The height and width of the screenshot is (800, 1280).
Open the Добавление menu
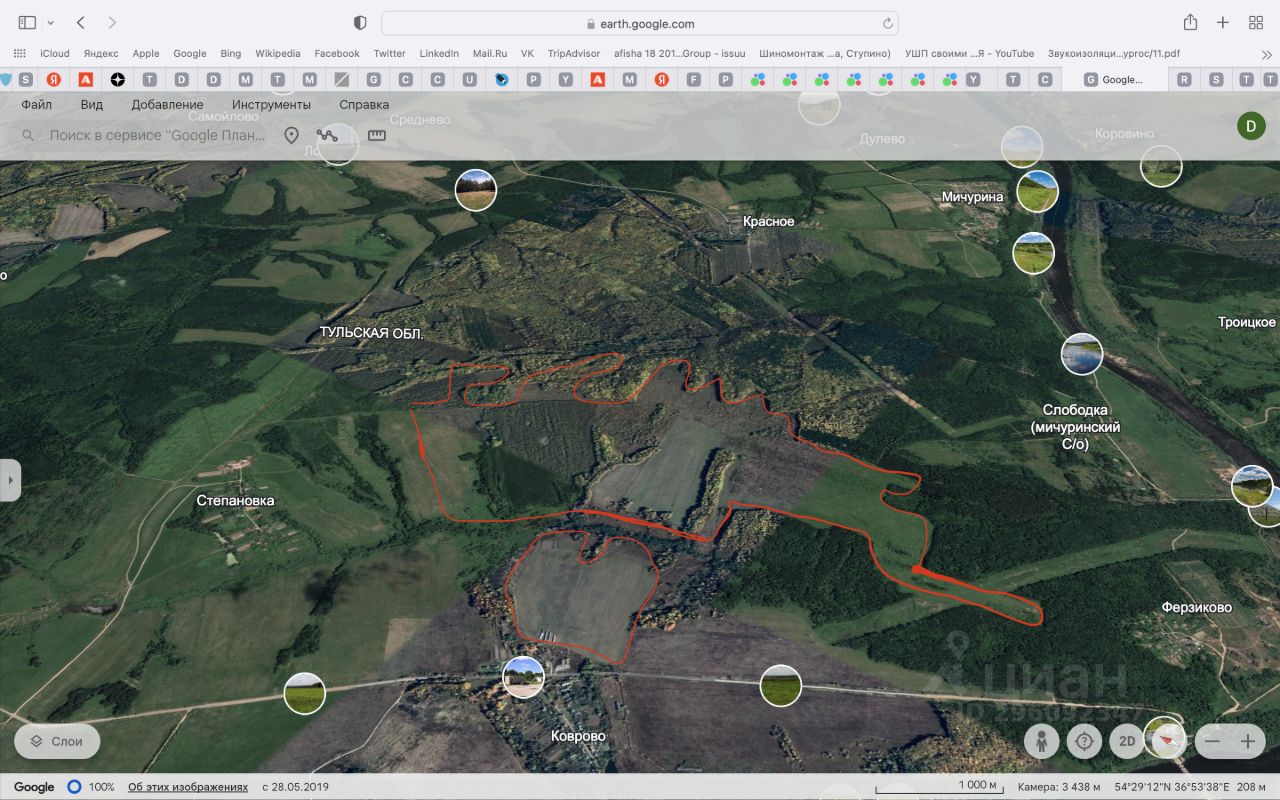167,104
